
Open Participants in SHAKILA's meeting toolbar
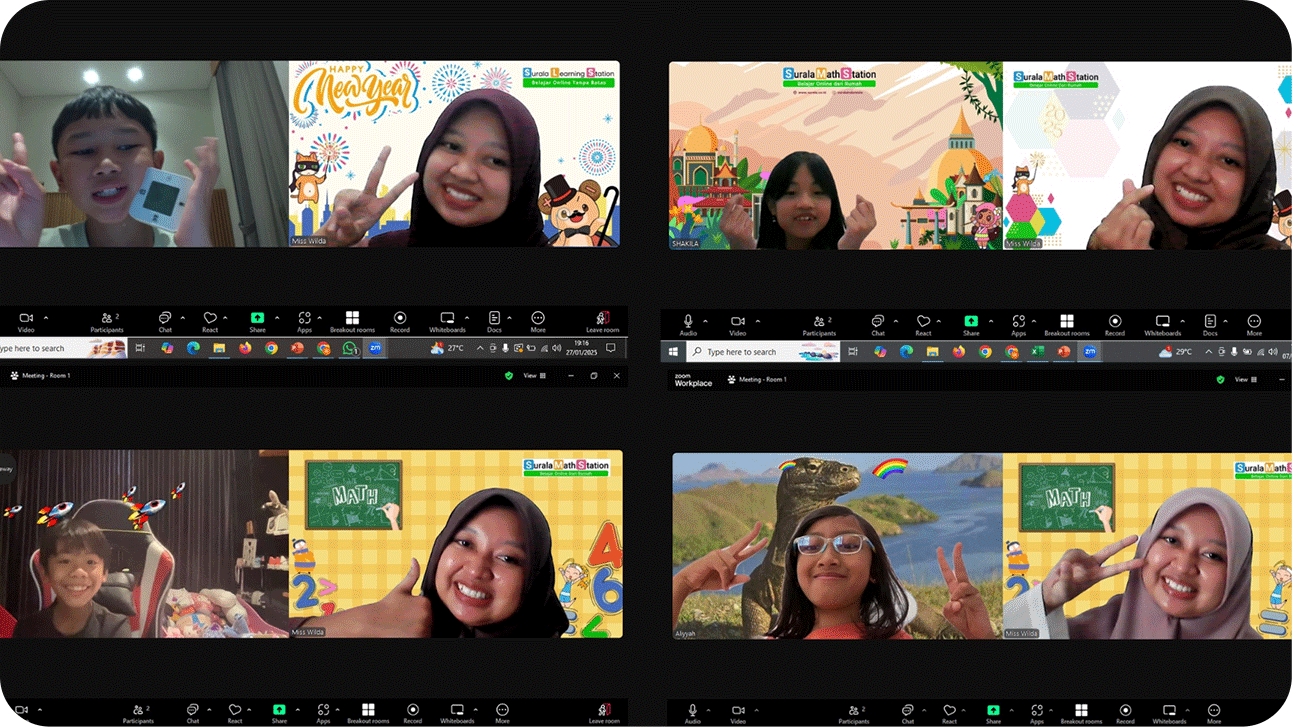coord(819,324)
